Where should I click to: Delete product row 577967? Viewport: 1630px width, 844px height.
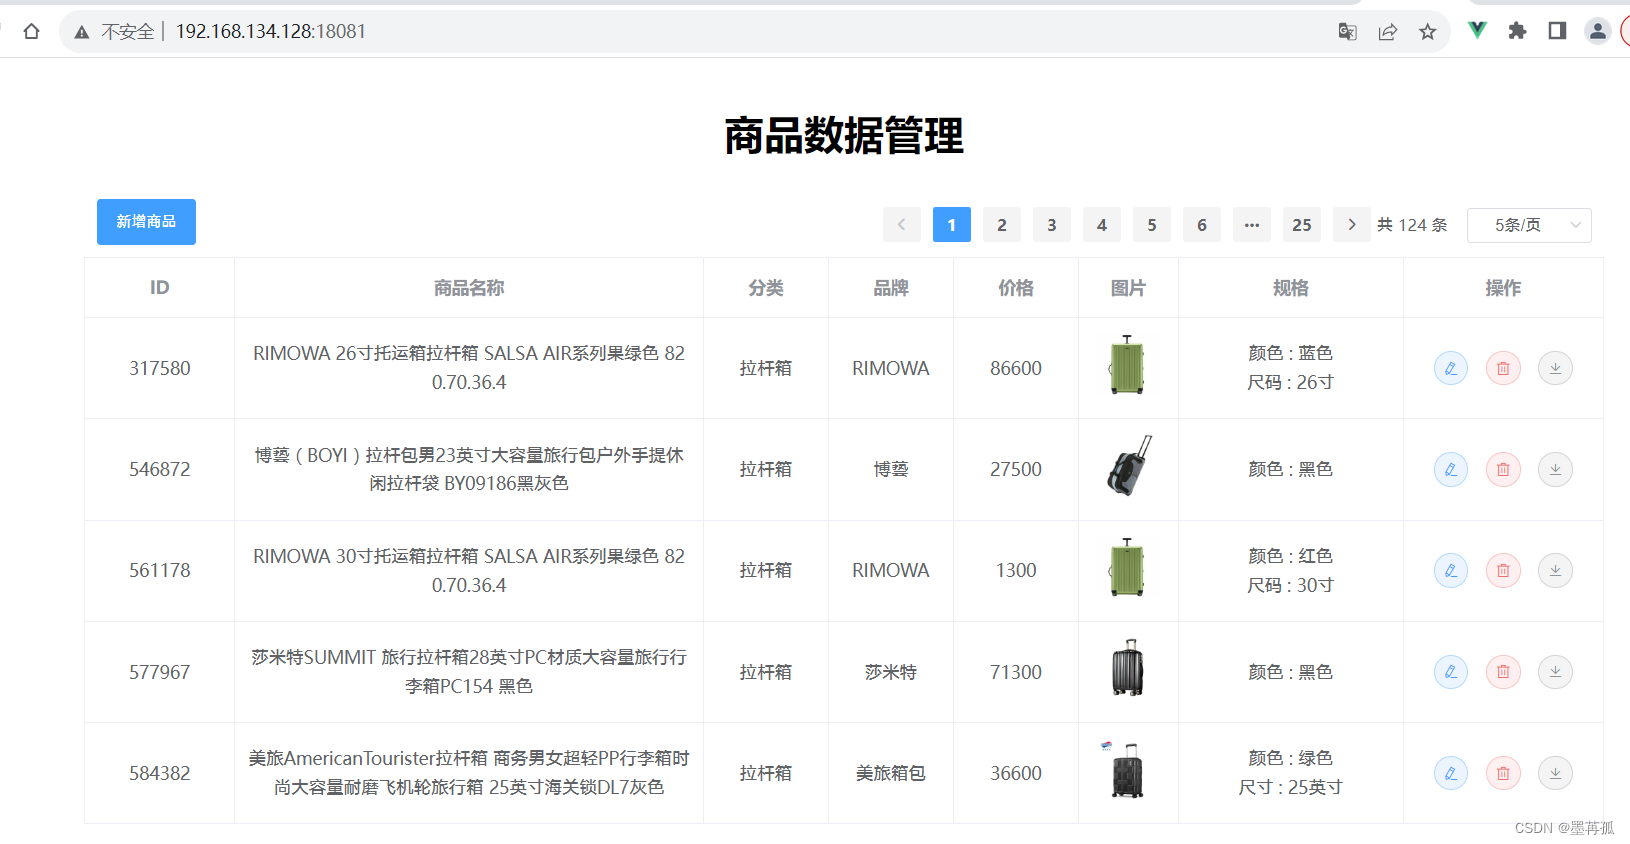[x=1503, y=672]
